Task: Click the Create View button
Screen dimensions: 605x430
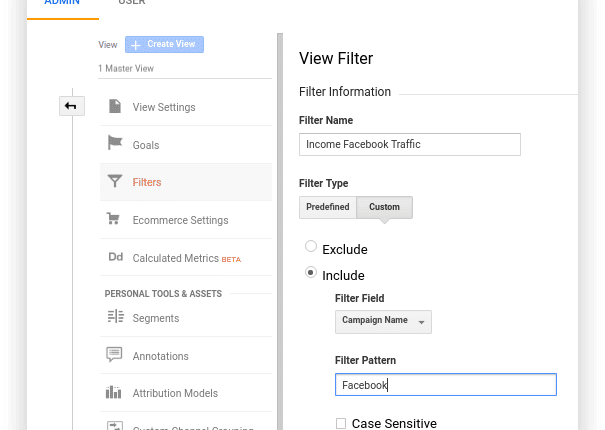Action: [164, 44]
